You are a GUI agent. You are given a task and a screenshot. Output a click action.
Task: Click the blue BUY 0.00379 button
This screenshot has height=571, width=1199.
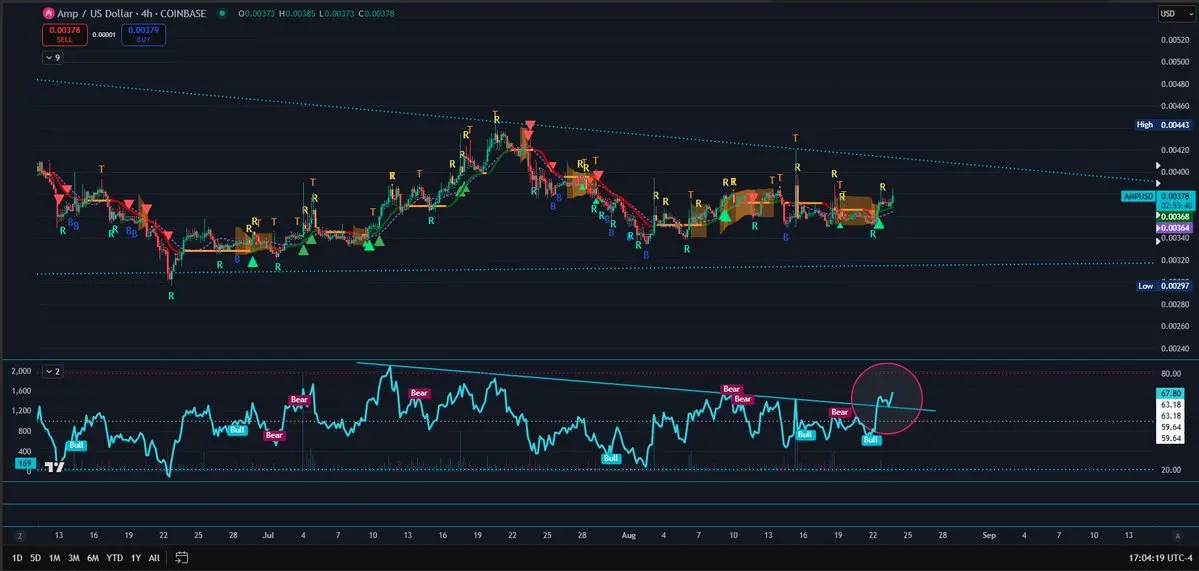[x=143, y=34]
